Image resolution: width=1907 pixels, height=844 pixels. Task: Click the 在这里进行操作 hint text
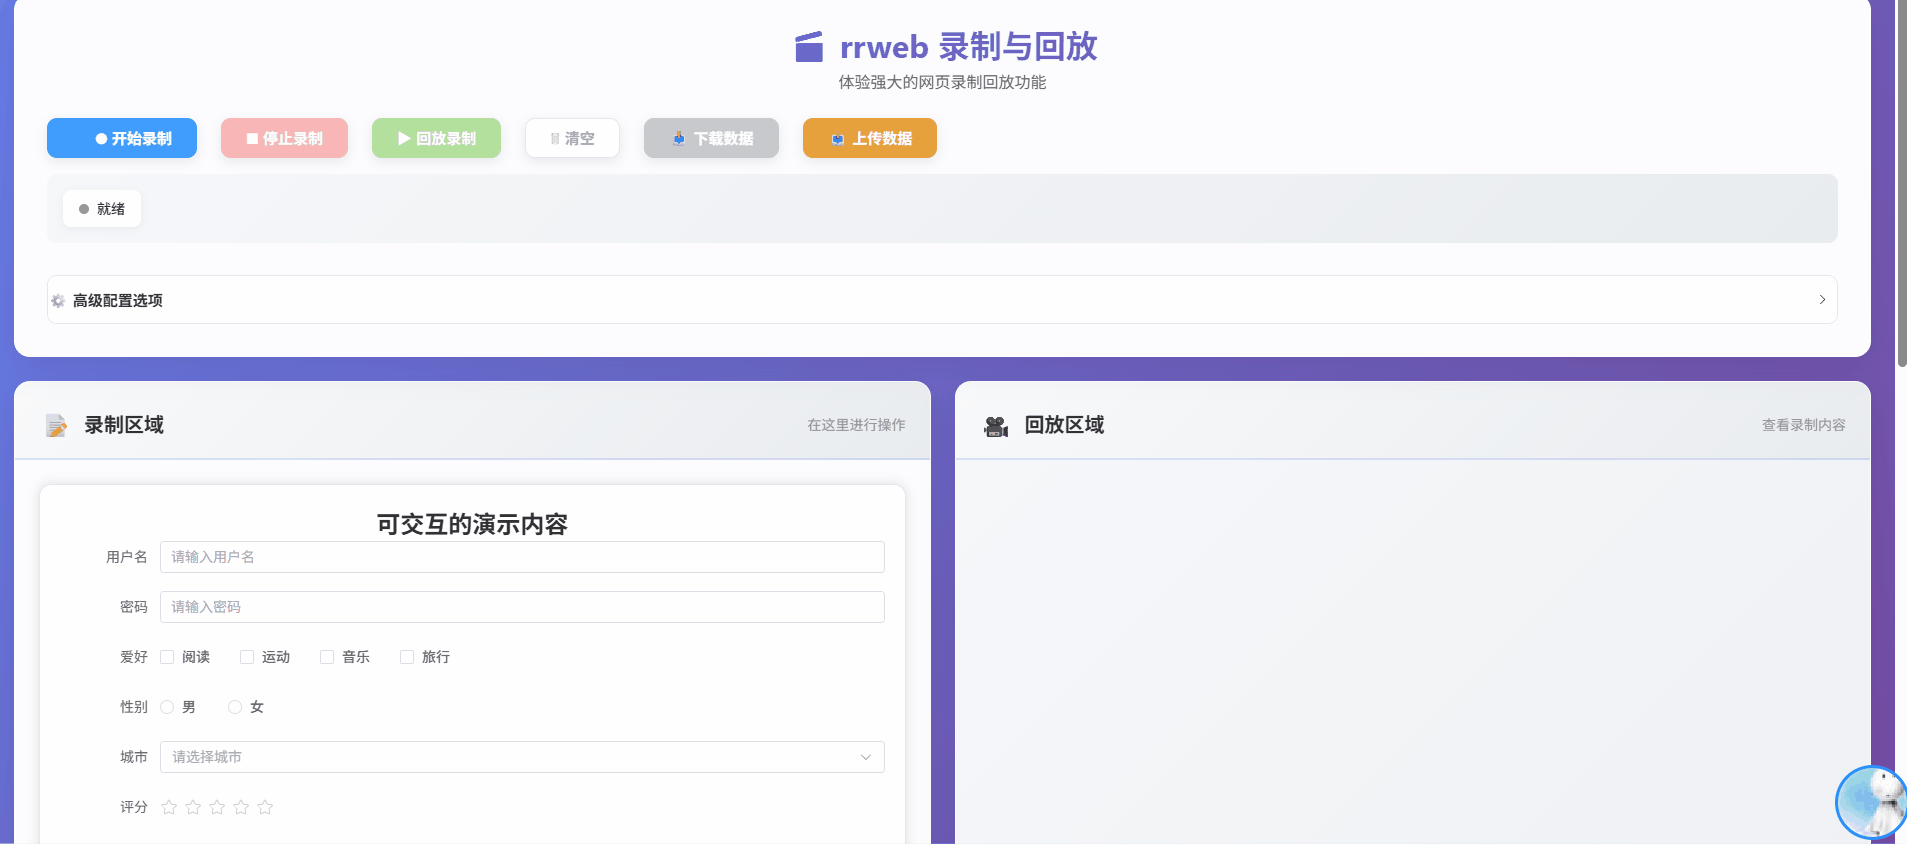pyautogui.click(x=857, y=425)
